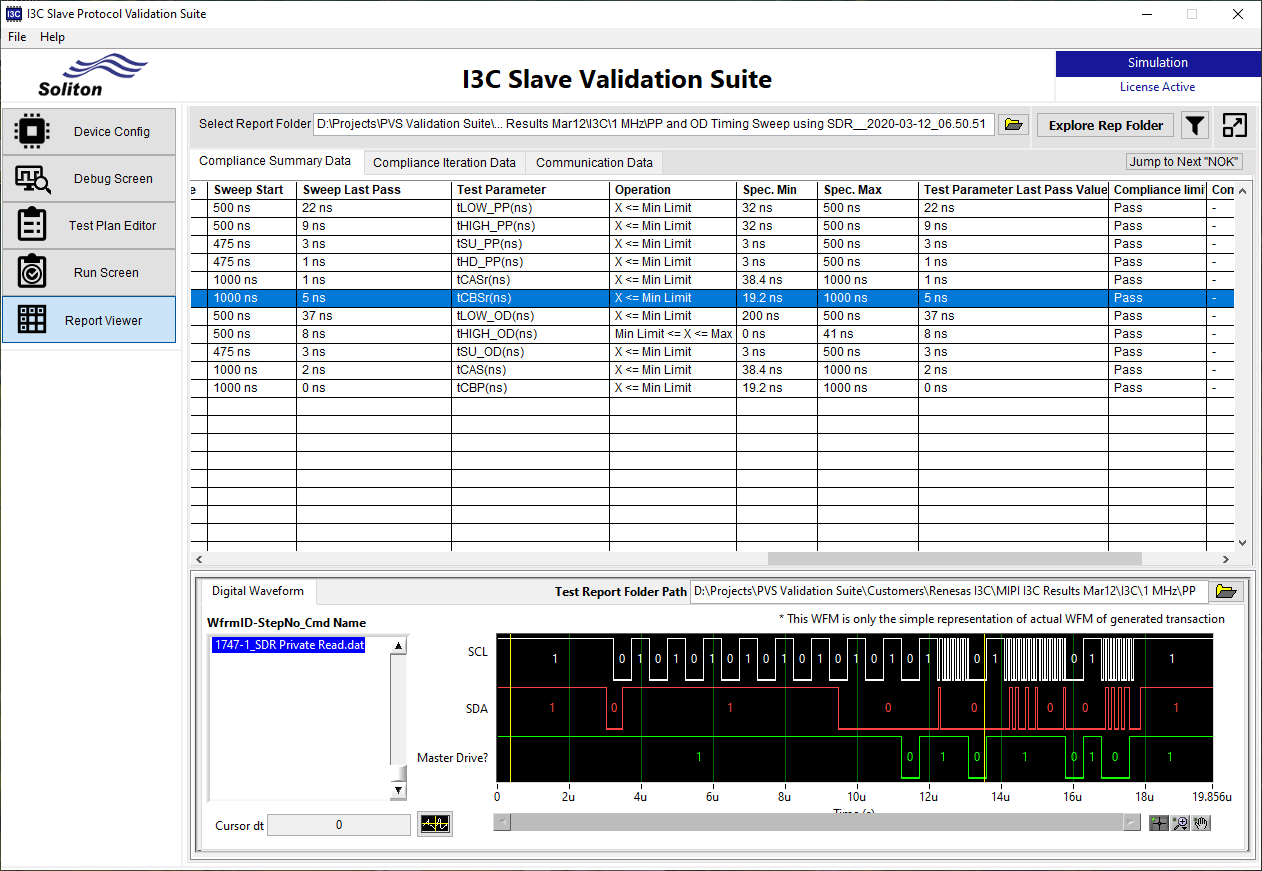Screen dimensions: 1262x871
Task: Select the pan hand tool on the waveform
Action: [x=1200, y=823]
